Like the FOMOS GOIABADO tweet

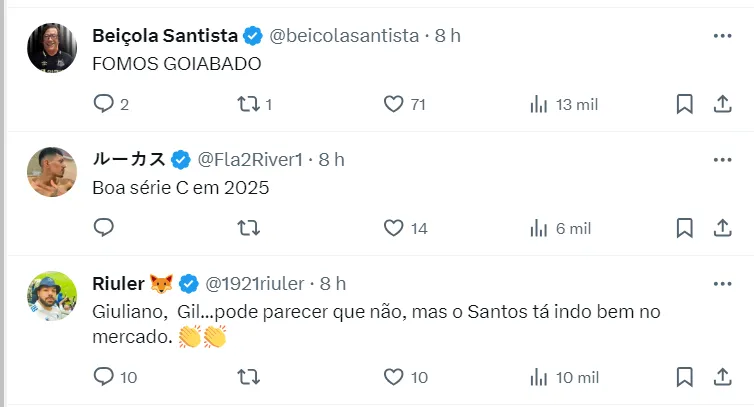click(394, 103)
